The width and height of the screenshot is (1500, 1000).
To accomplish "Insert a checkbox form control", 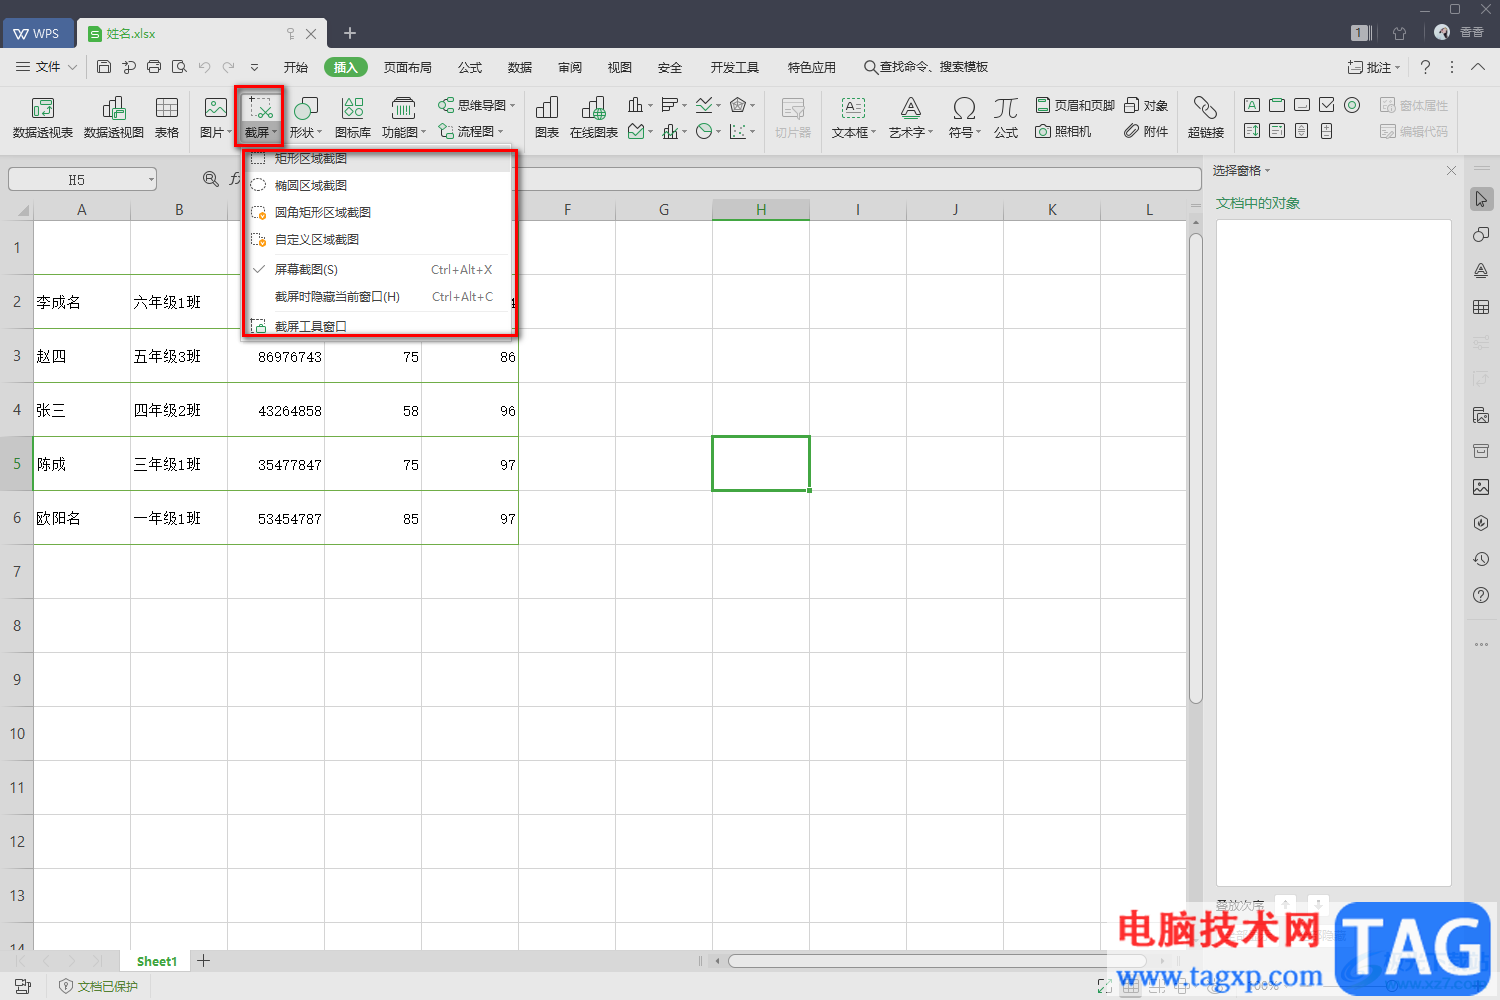I will click(1327, 105).
